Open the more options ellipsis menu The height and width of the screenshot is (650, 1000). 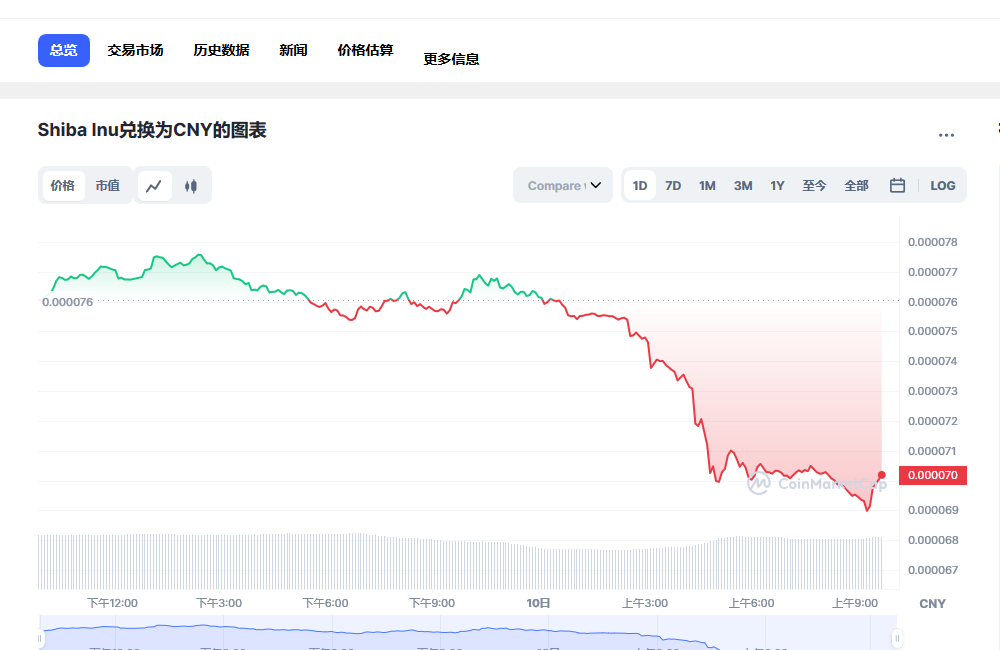tap(946, 134)
